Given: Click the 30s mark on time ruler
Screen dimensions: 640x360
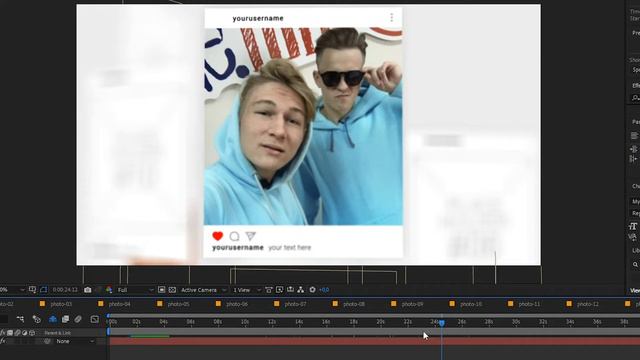Looking at the screenshot, I should [516, 322].
